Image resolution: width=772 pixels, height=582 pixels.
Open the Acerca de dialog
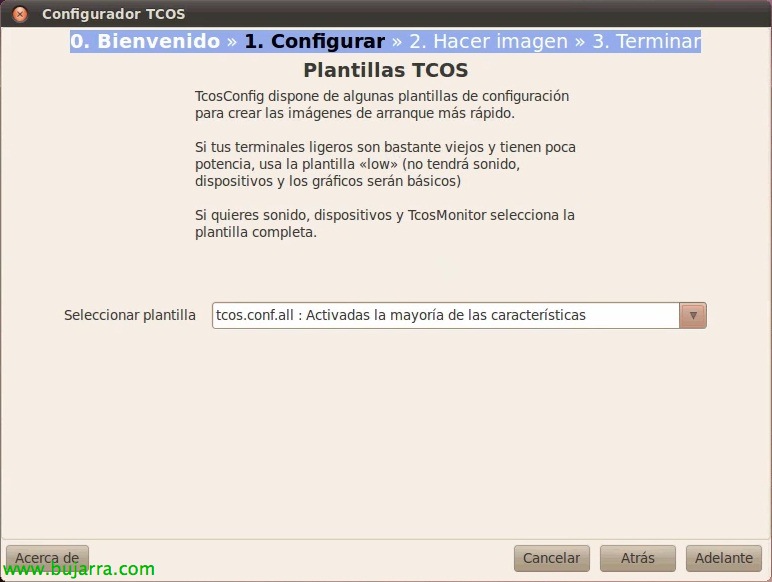(47, 558)
